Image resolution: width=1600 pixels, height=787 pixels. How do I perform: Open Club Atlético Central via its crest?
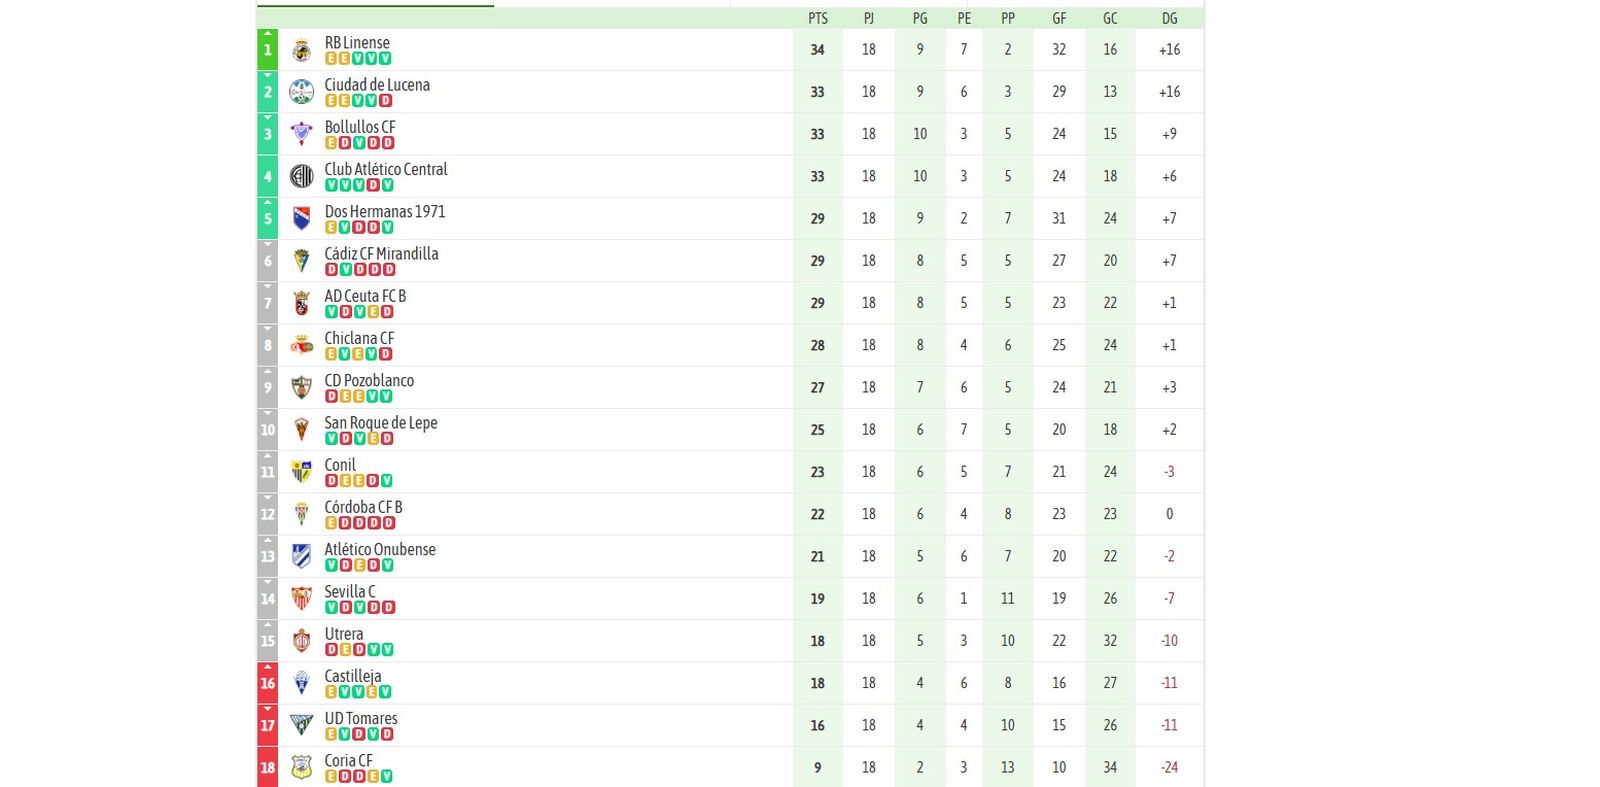point(302,175)
